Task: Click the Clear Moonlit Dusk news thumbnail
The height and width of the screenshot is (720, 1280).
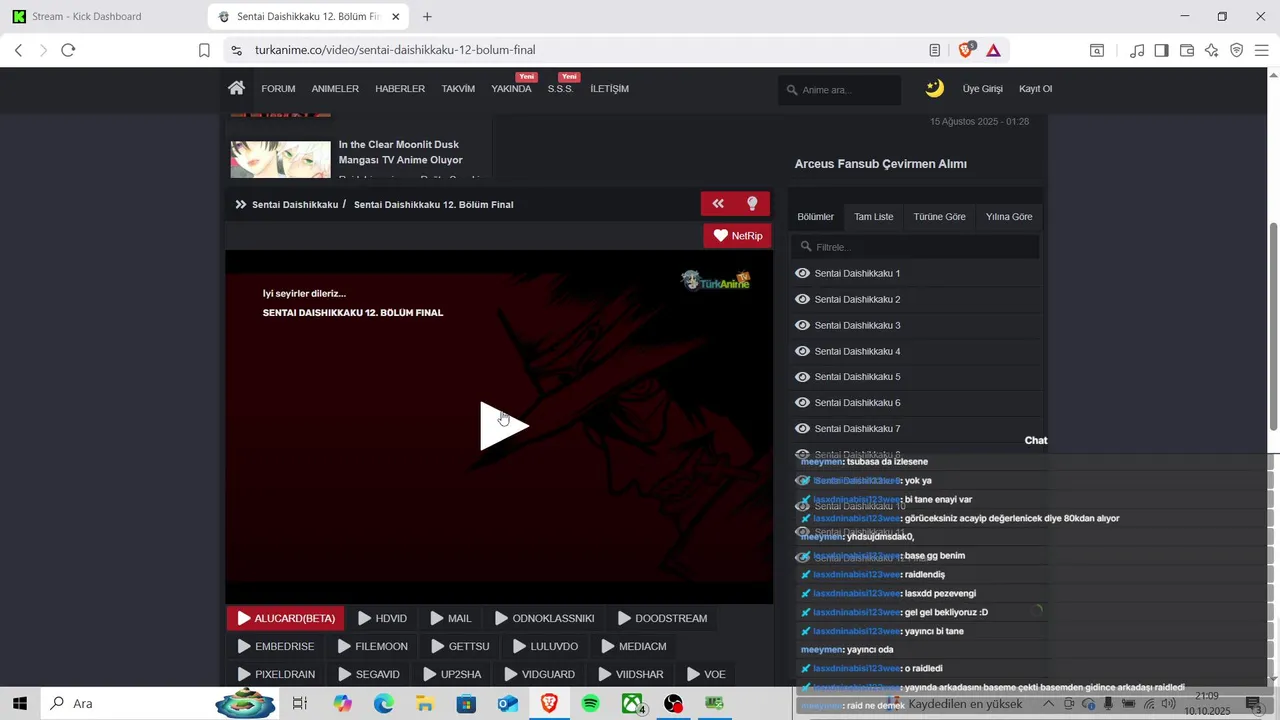Action: (x=280, y=161)
